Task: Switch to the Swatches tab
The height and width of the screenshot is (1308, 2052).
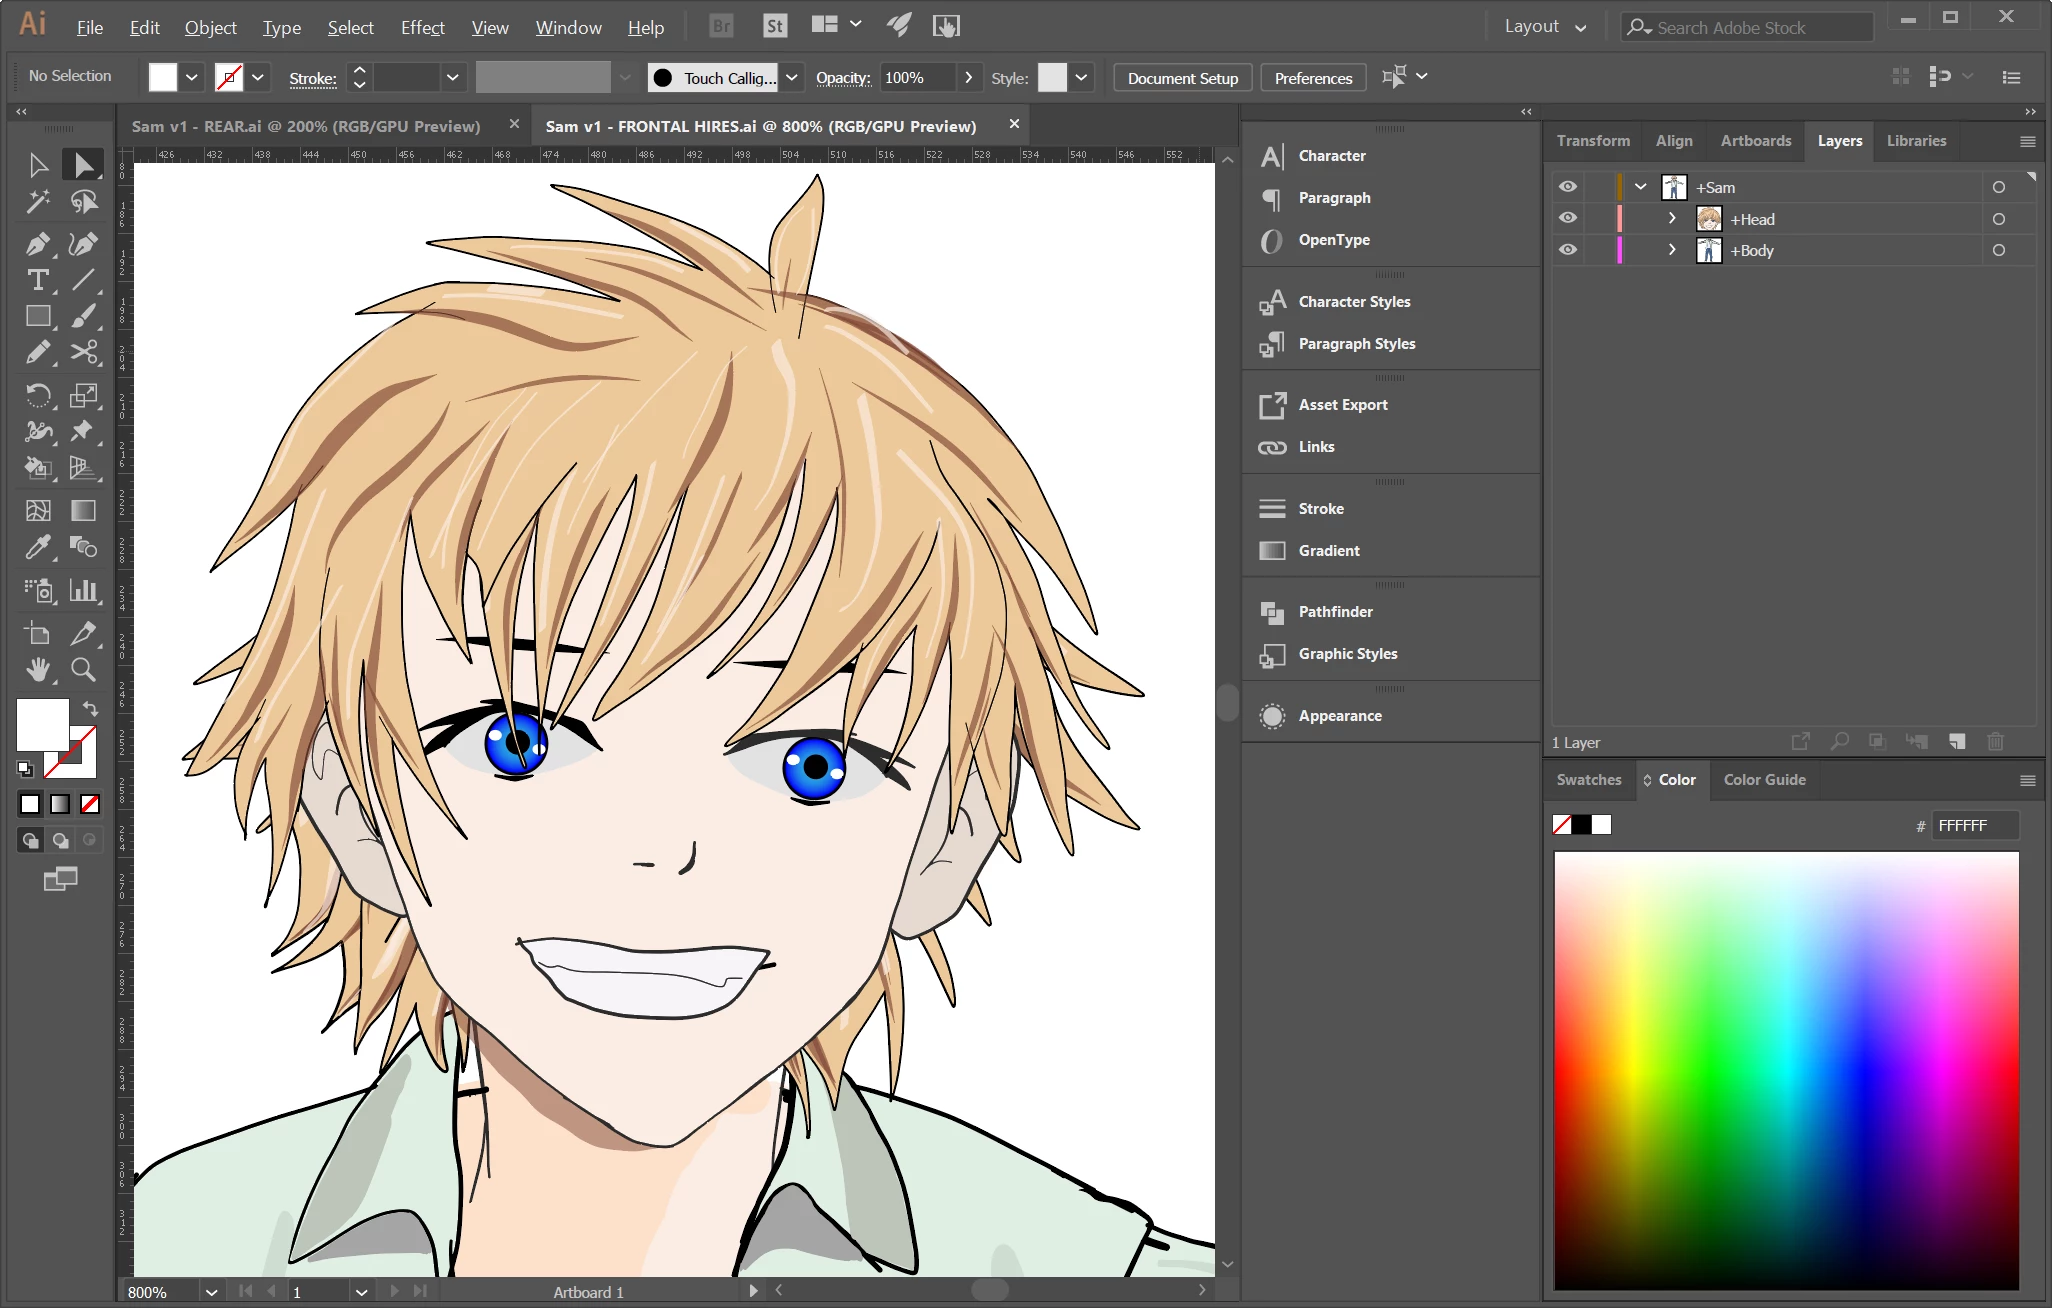Action: [1588, 780]
